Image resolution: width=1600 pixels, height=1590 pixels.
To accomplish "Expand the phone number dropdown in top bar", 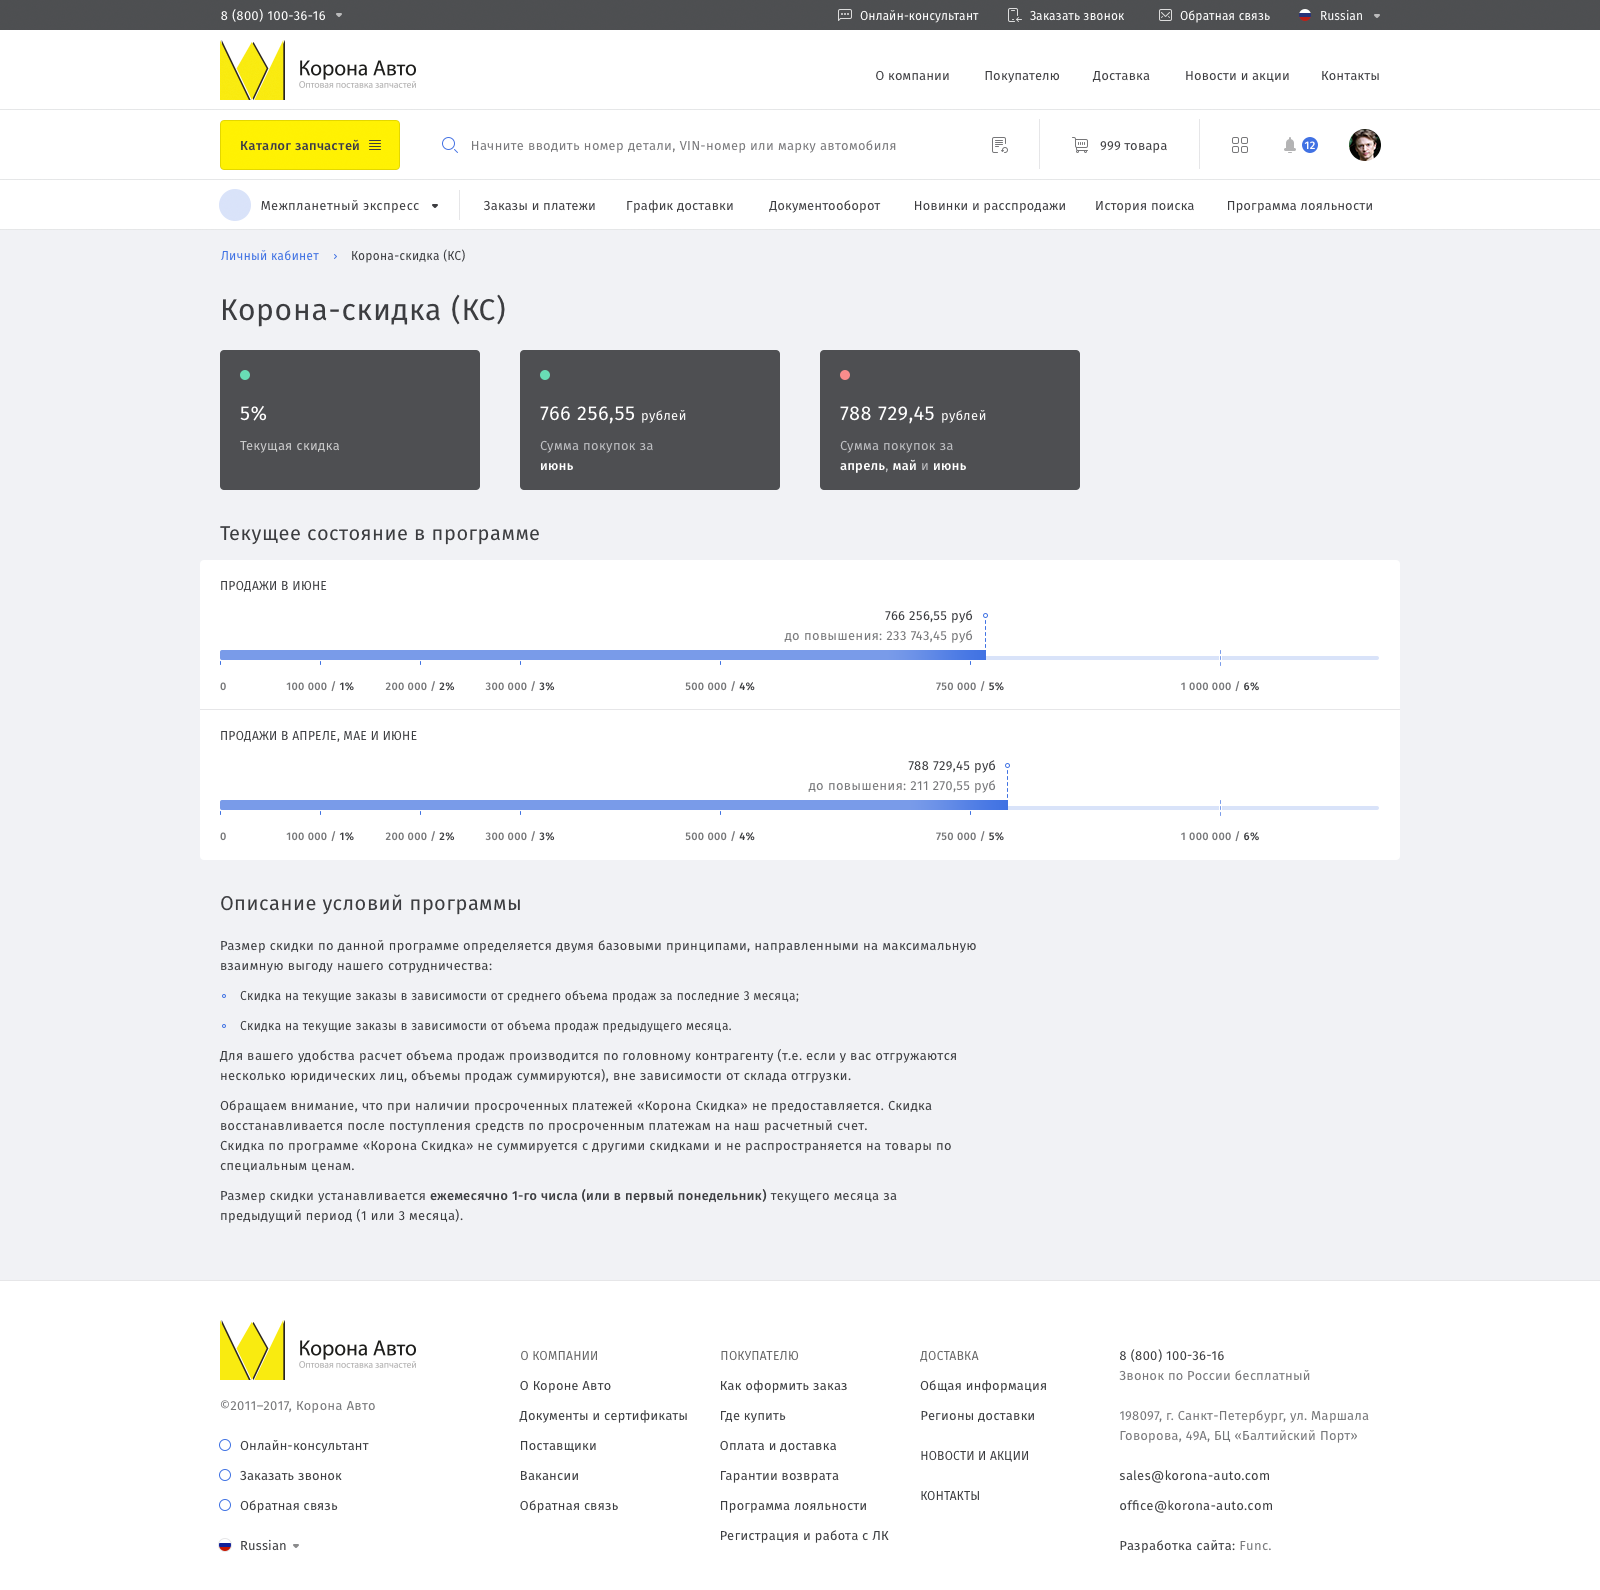I will click(x=339, y=15).
